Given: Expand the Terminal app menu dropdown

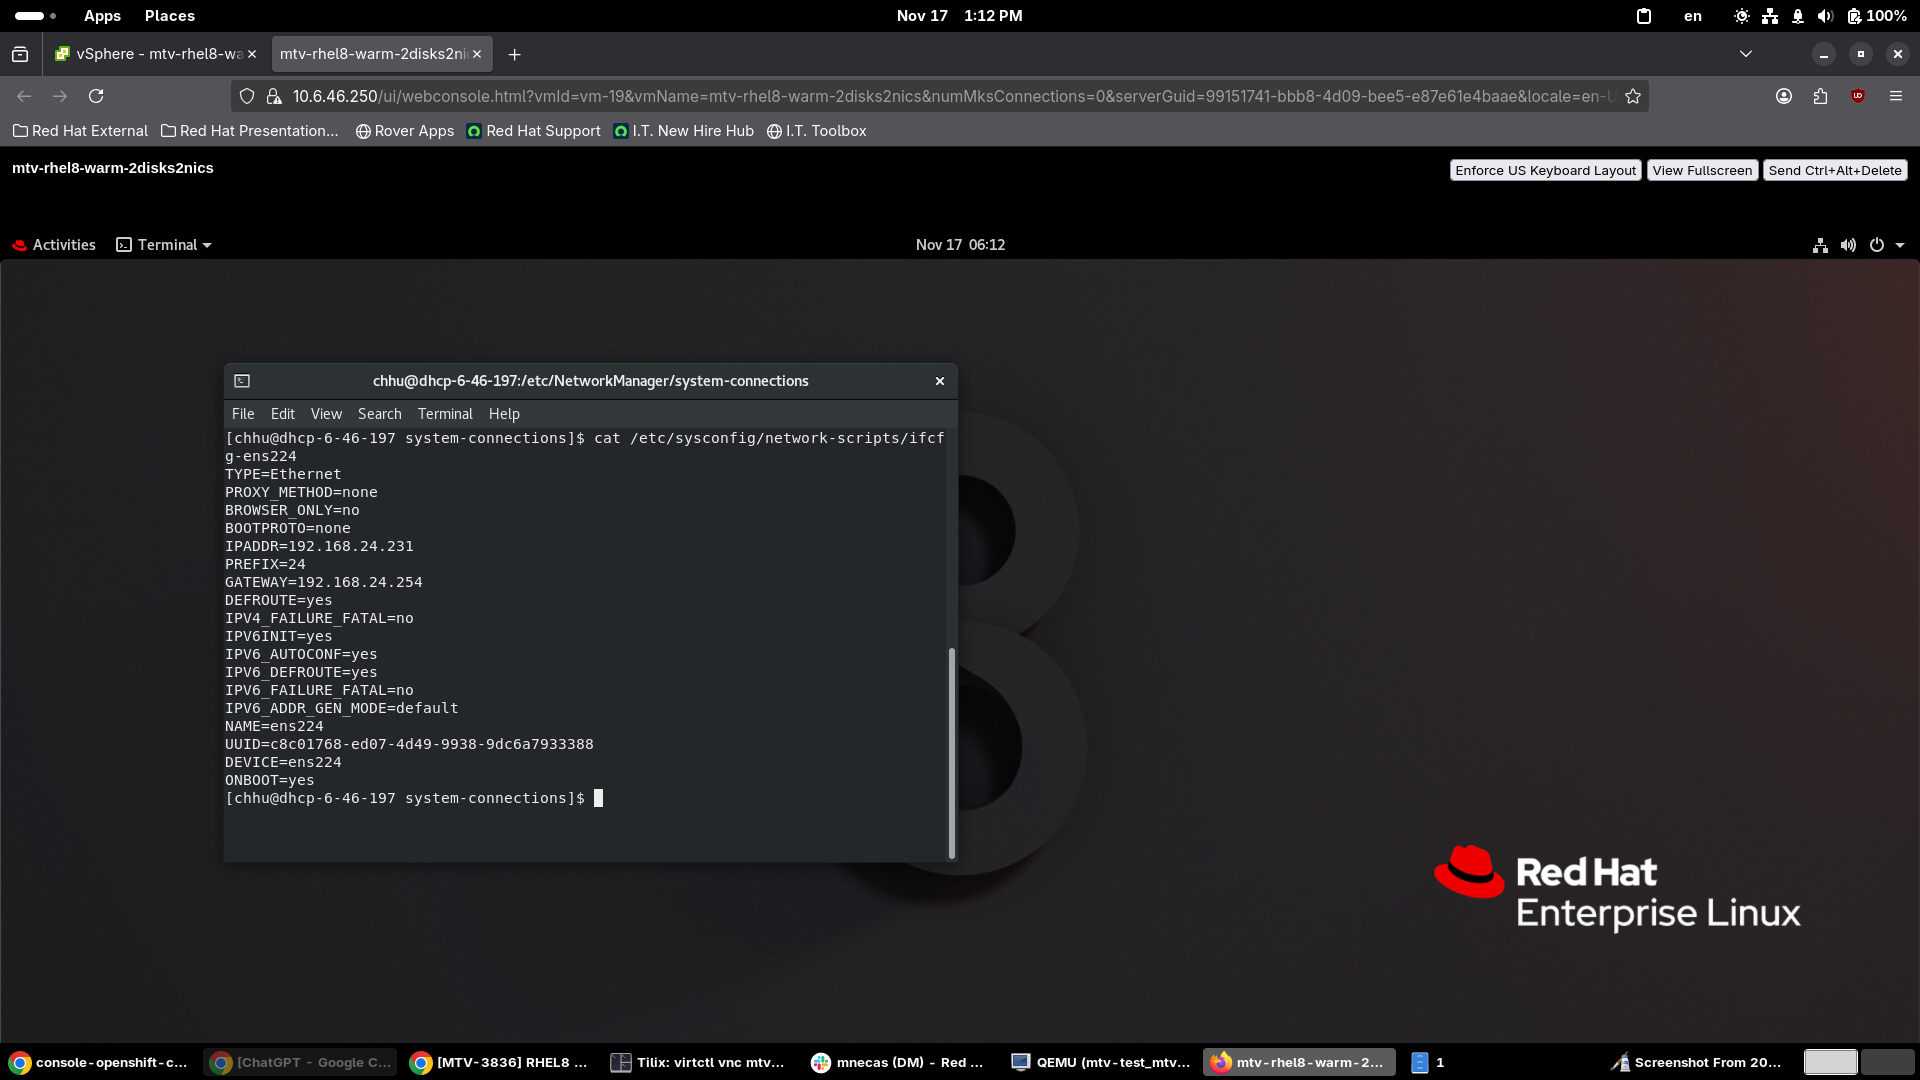Looking at the screenshot, I should point(165,245).
